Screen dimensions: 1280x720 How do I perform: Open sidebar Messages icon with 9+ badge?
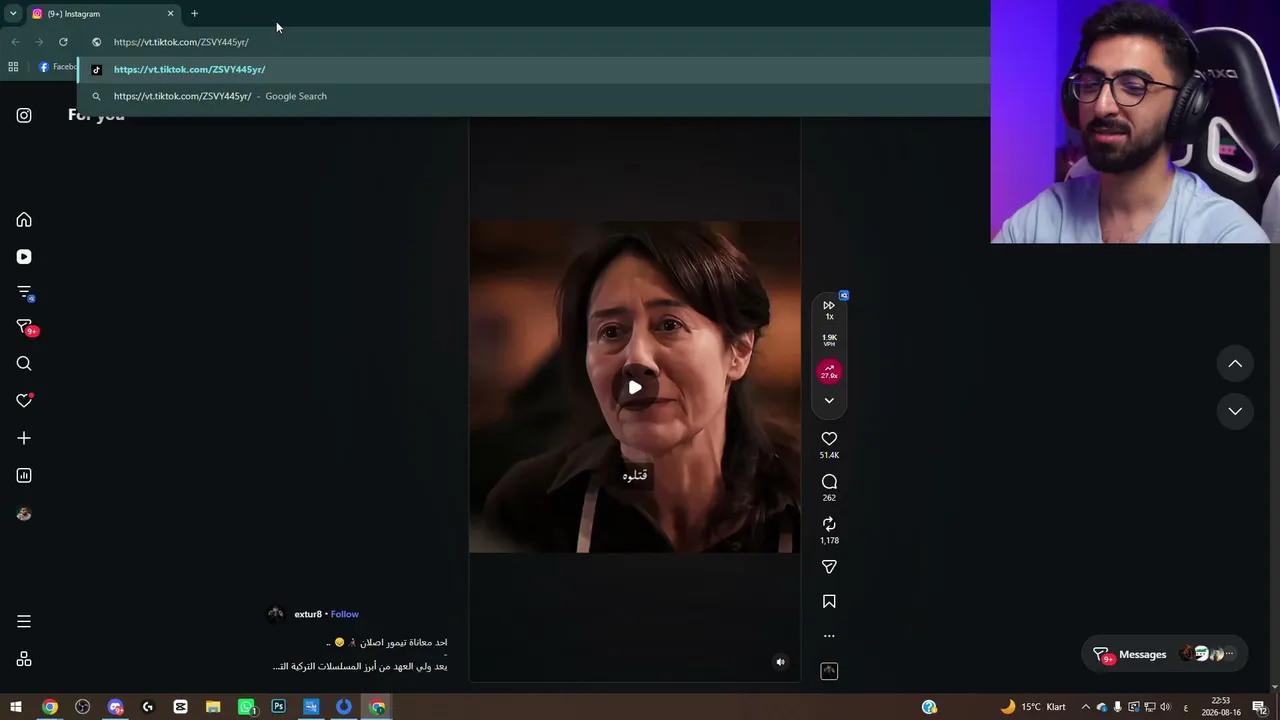24,328
